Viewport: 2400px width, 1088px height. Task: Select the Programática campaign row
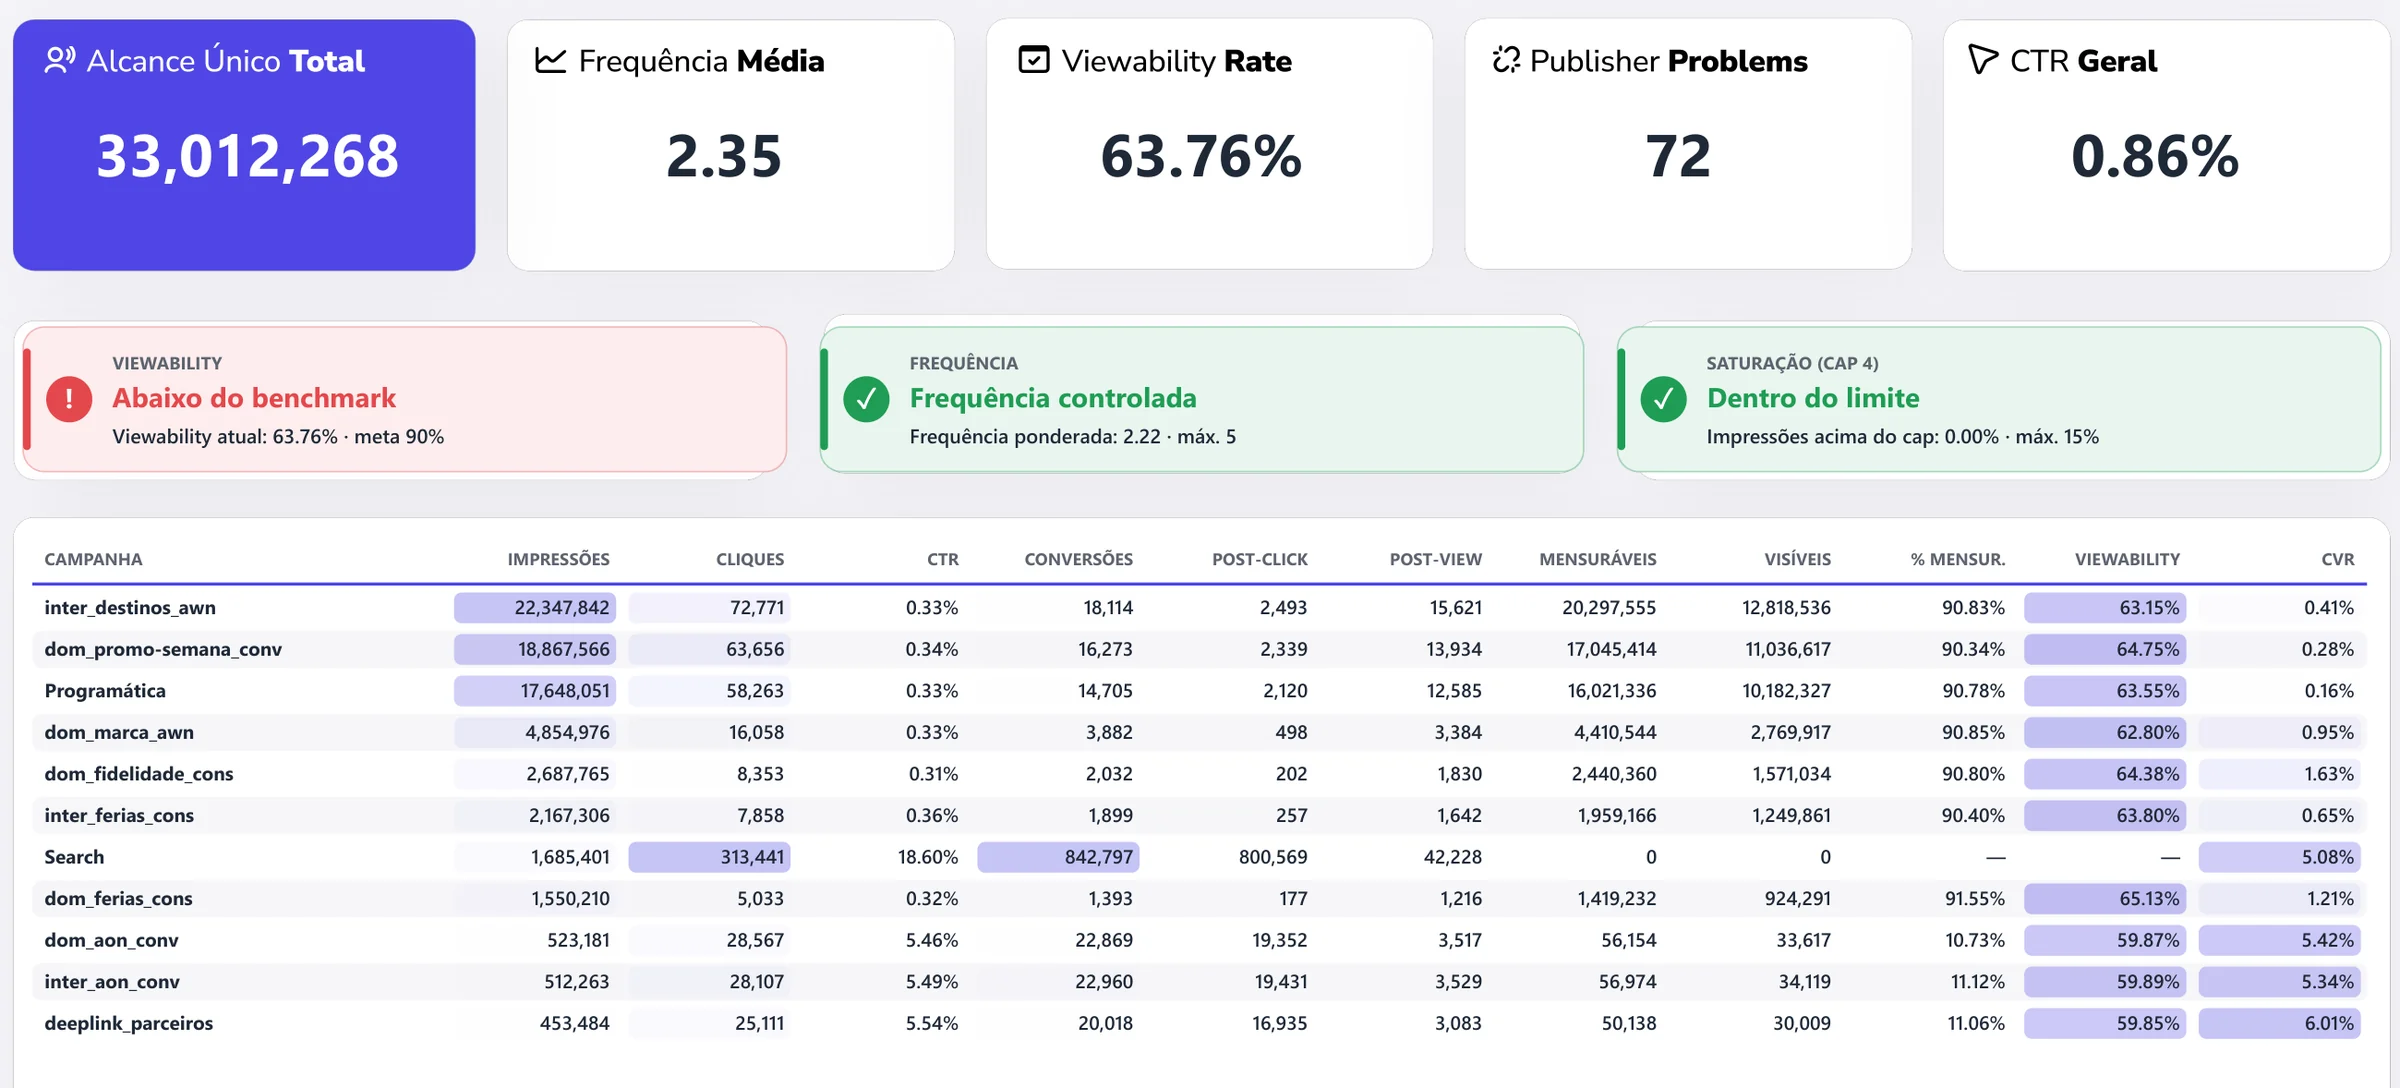pyautogui.click(x=1199, y=690)
